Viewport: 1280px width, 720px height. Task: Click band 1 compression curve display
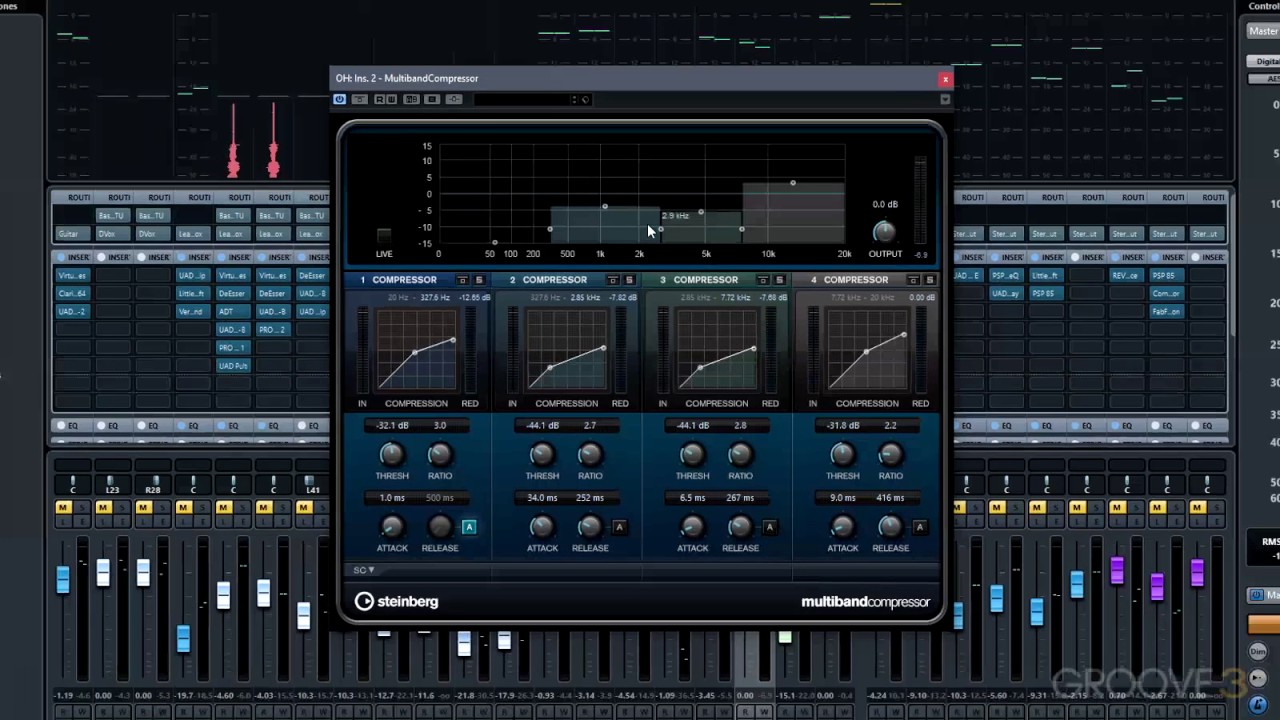(416, 350)
